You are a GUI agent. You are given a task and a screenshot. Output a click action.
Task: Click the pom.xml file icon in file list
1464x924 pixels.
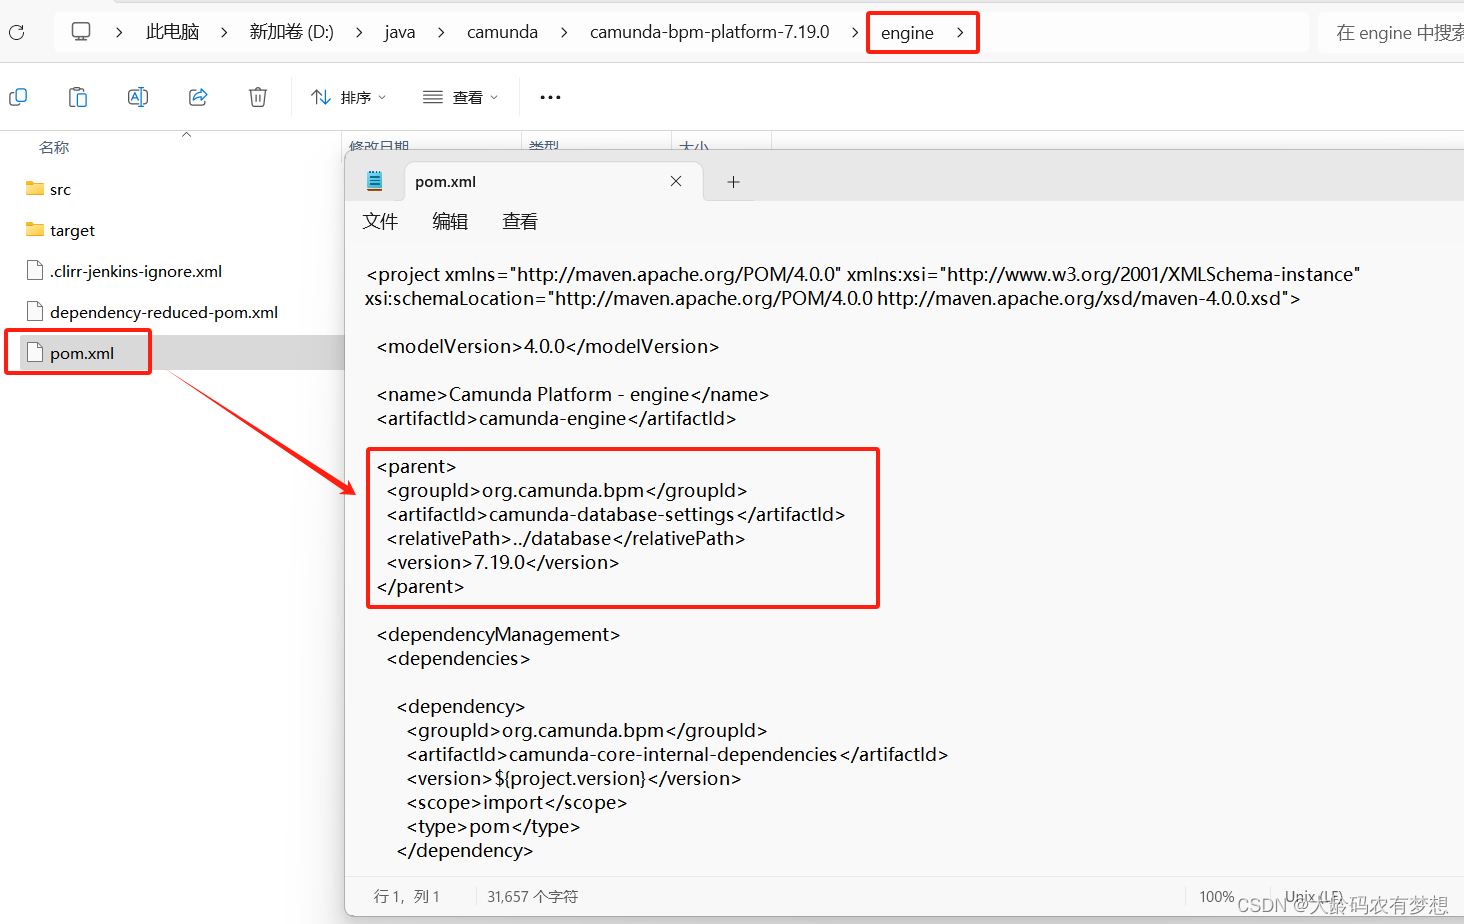(x=35, y=352)
